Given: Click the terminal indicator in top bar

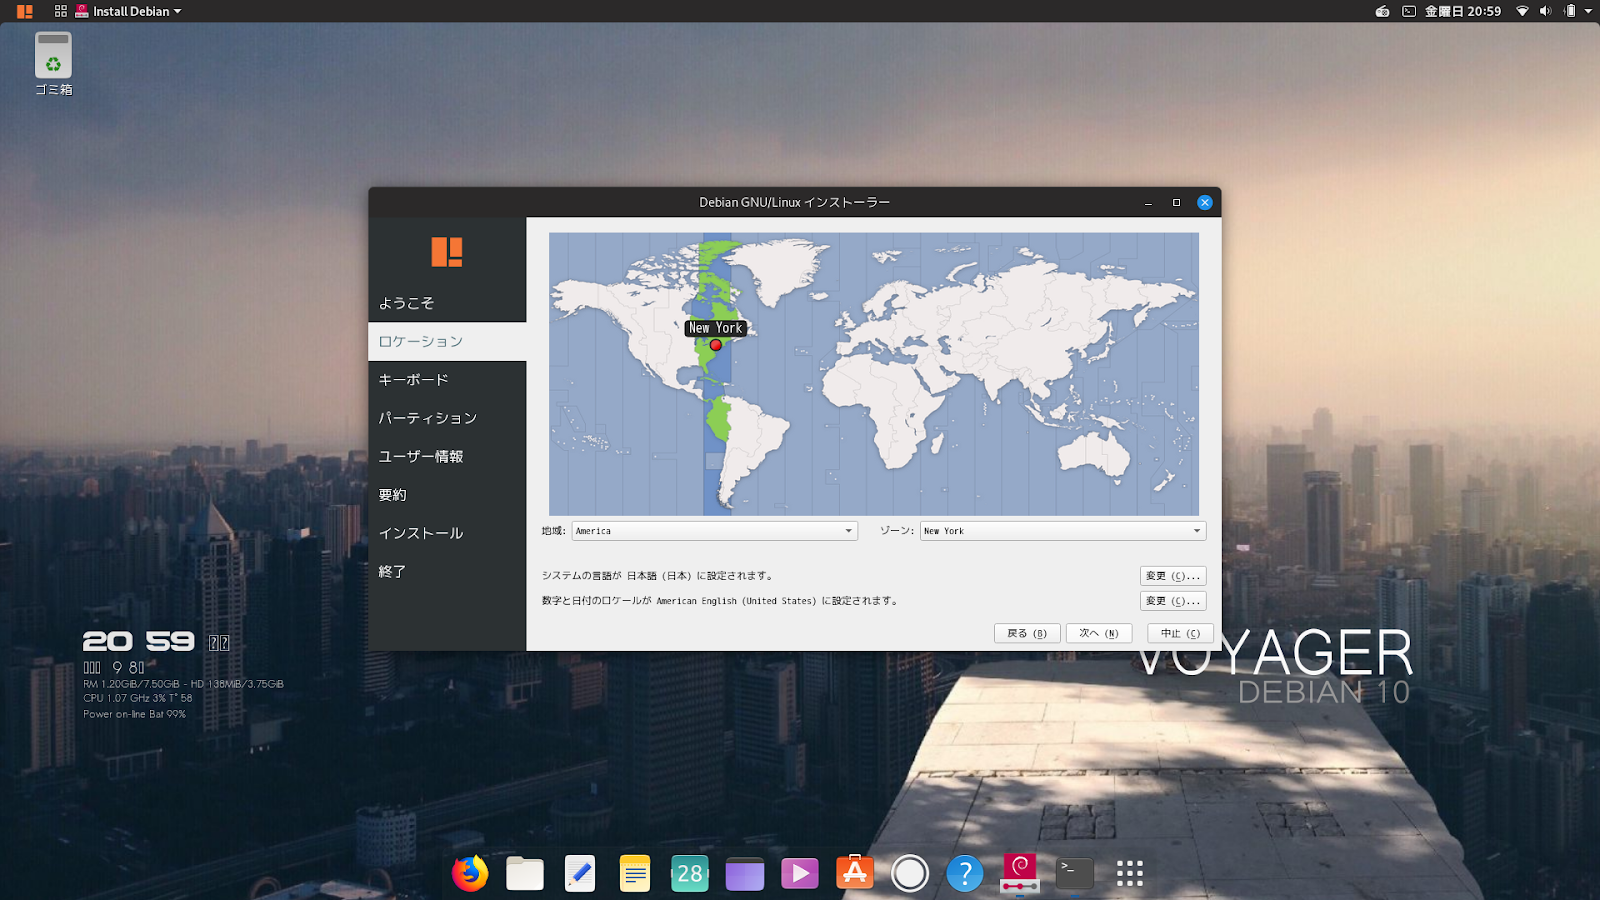Looking at the screenshot, I should pos(1409,11).
